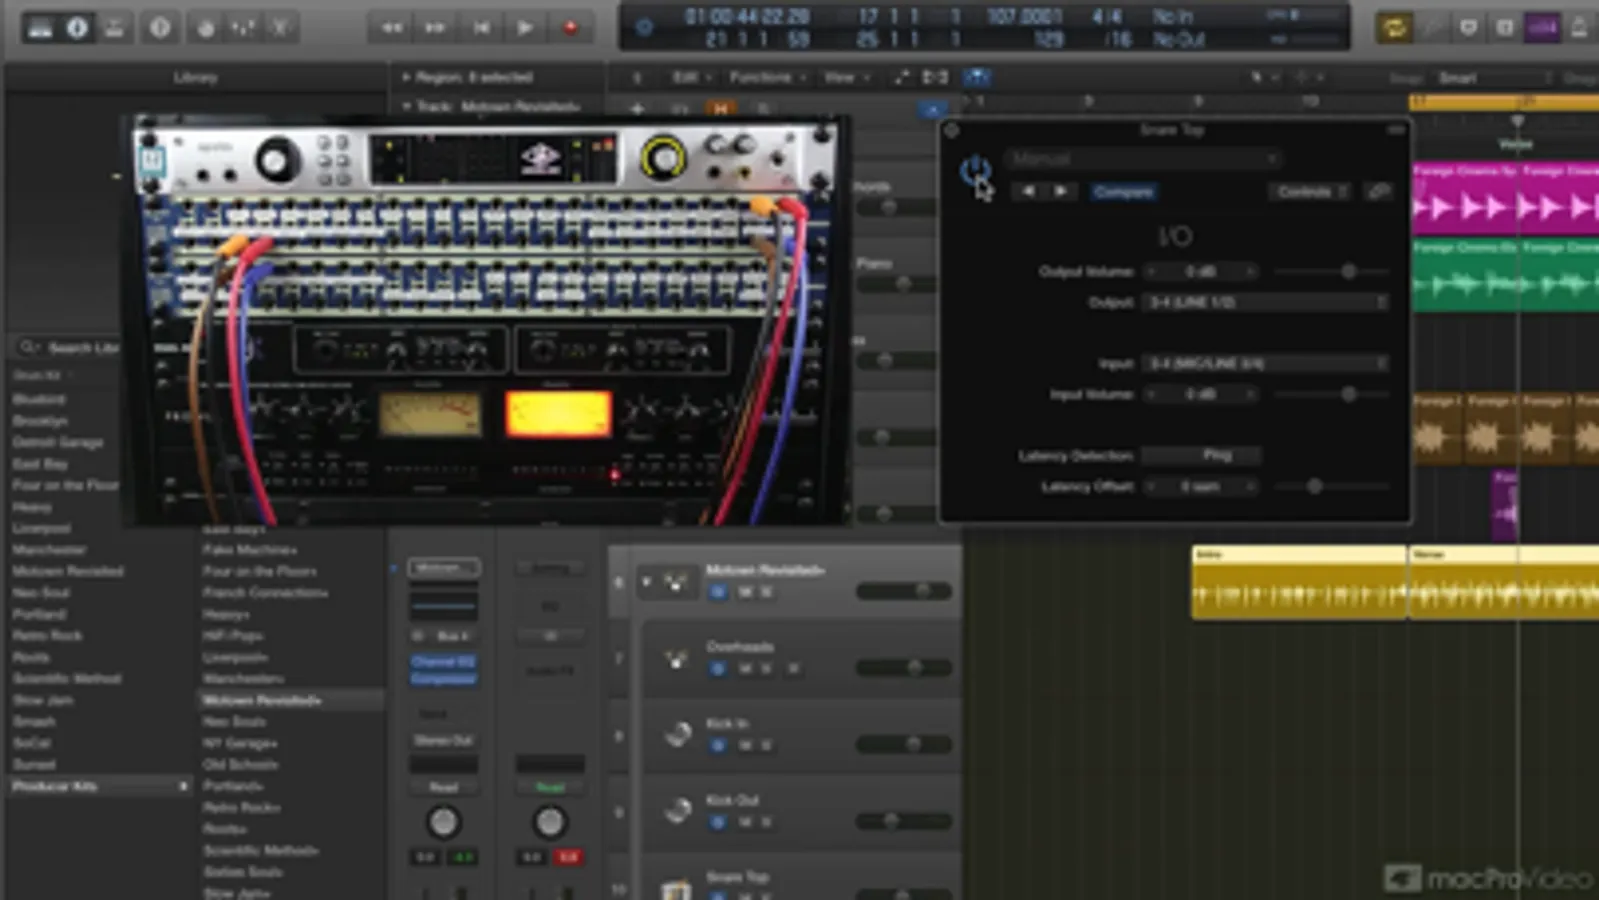The width and height of the screenshot is (1599, 900).
Task: Select the Producer Kits library category
Action: click(99, 786)
